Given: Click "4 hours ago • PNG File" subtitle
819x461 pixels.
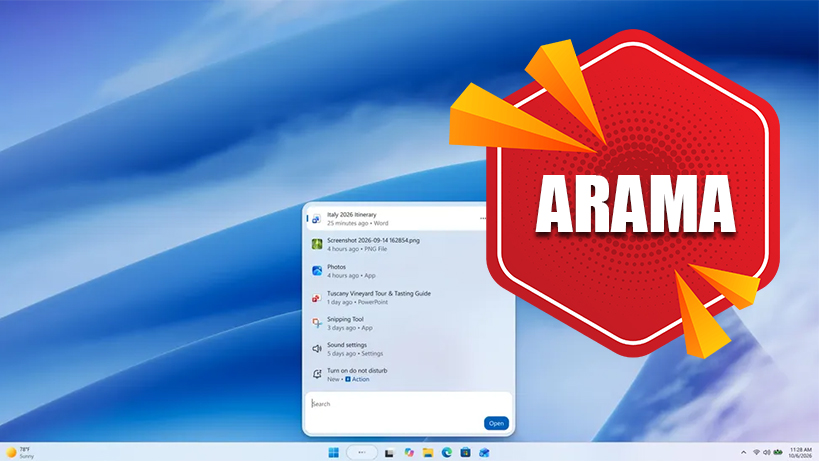Looking at the screenshot, I should pos(357,249).
